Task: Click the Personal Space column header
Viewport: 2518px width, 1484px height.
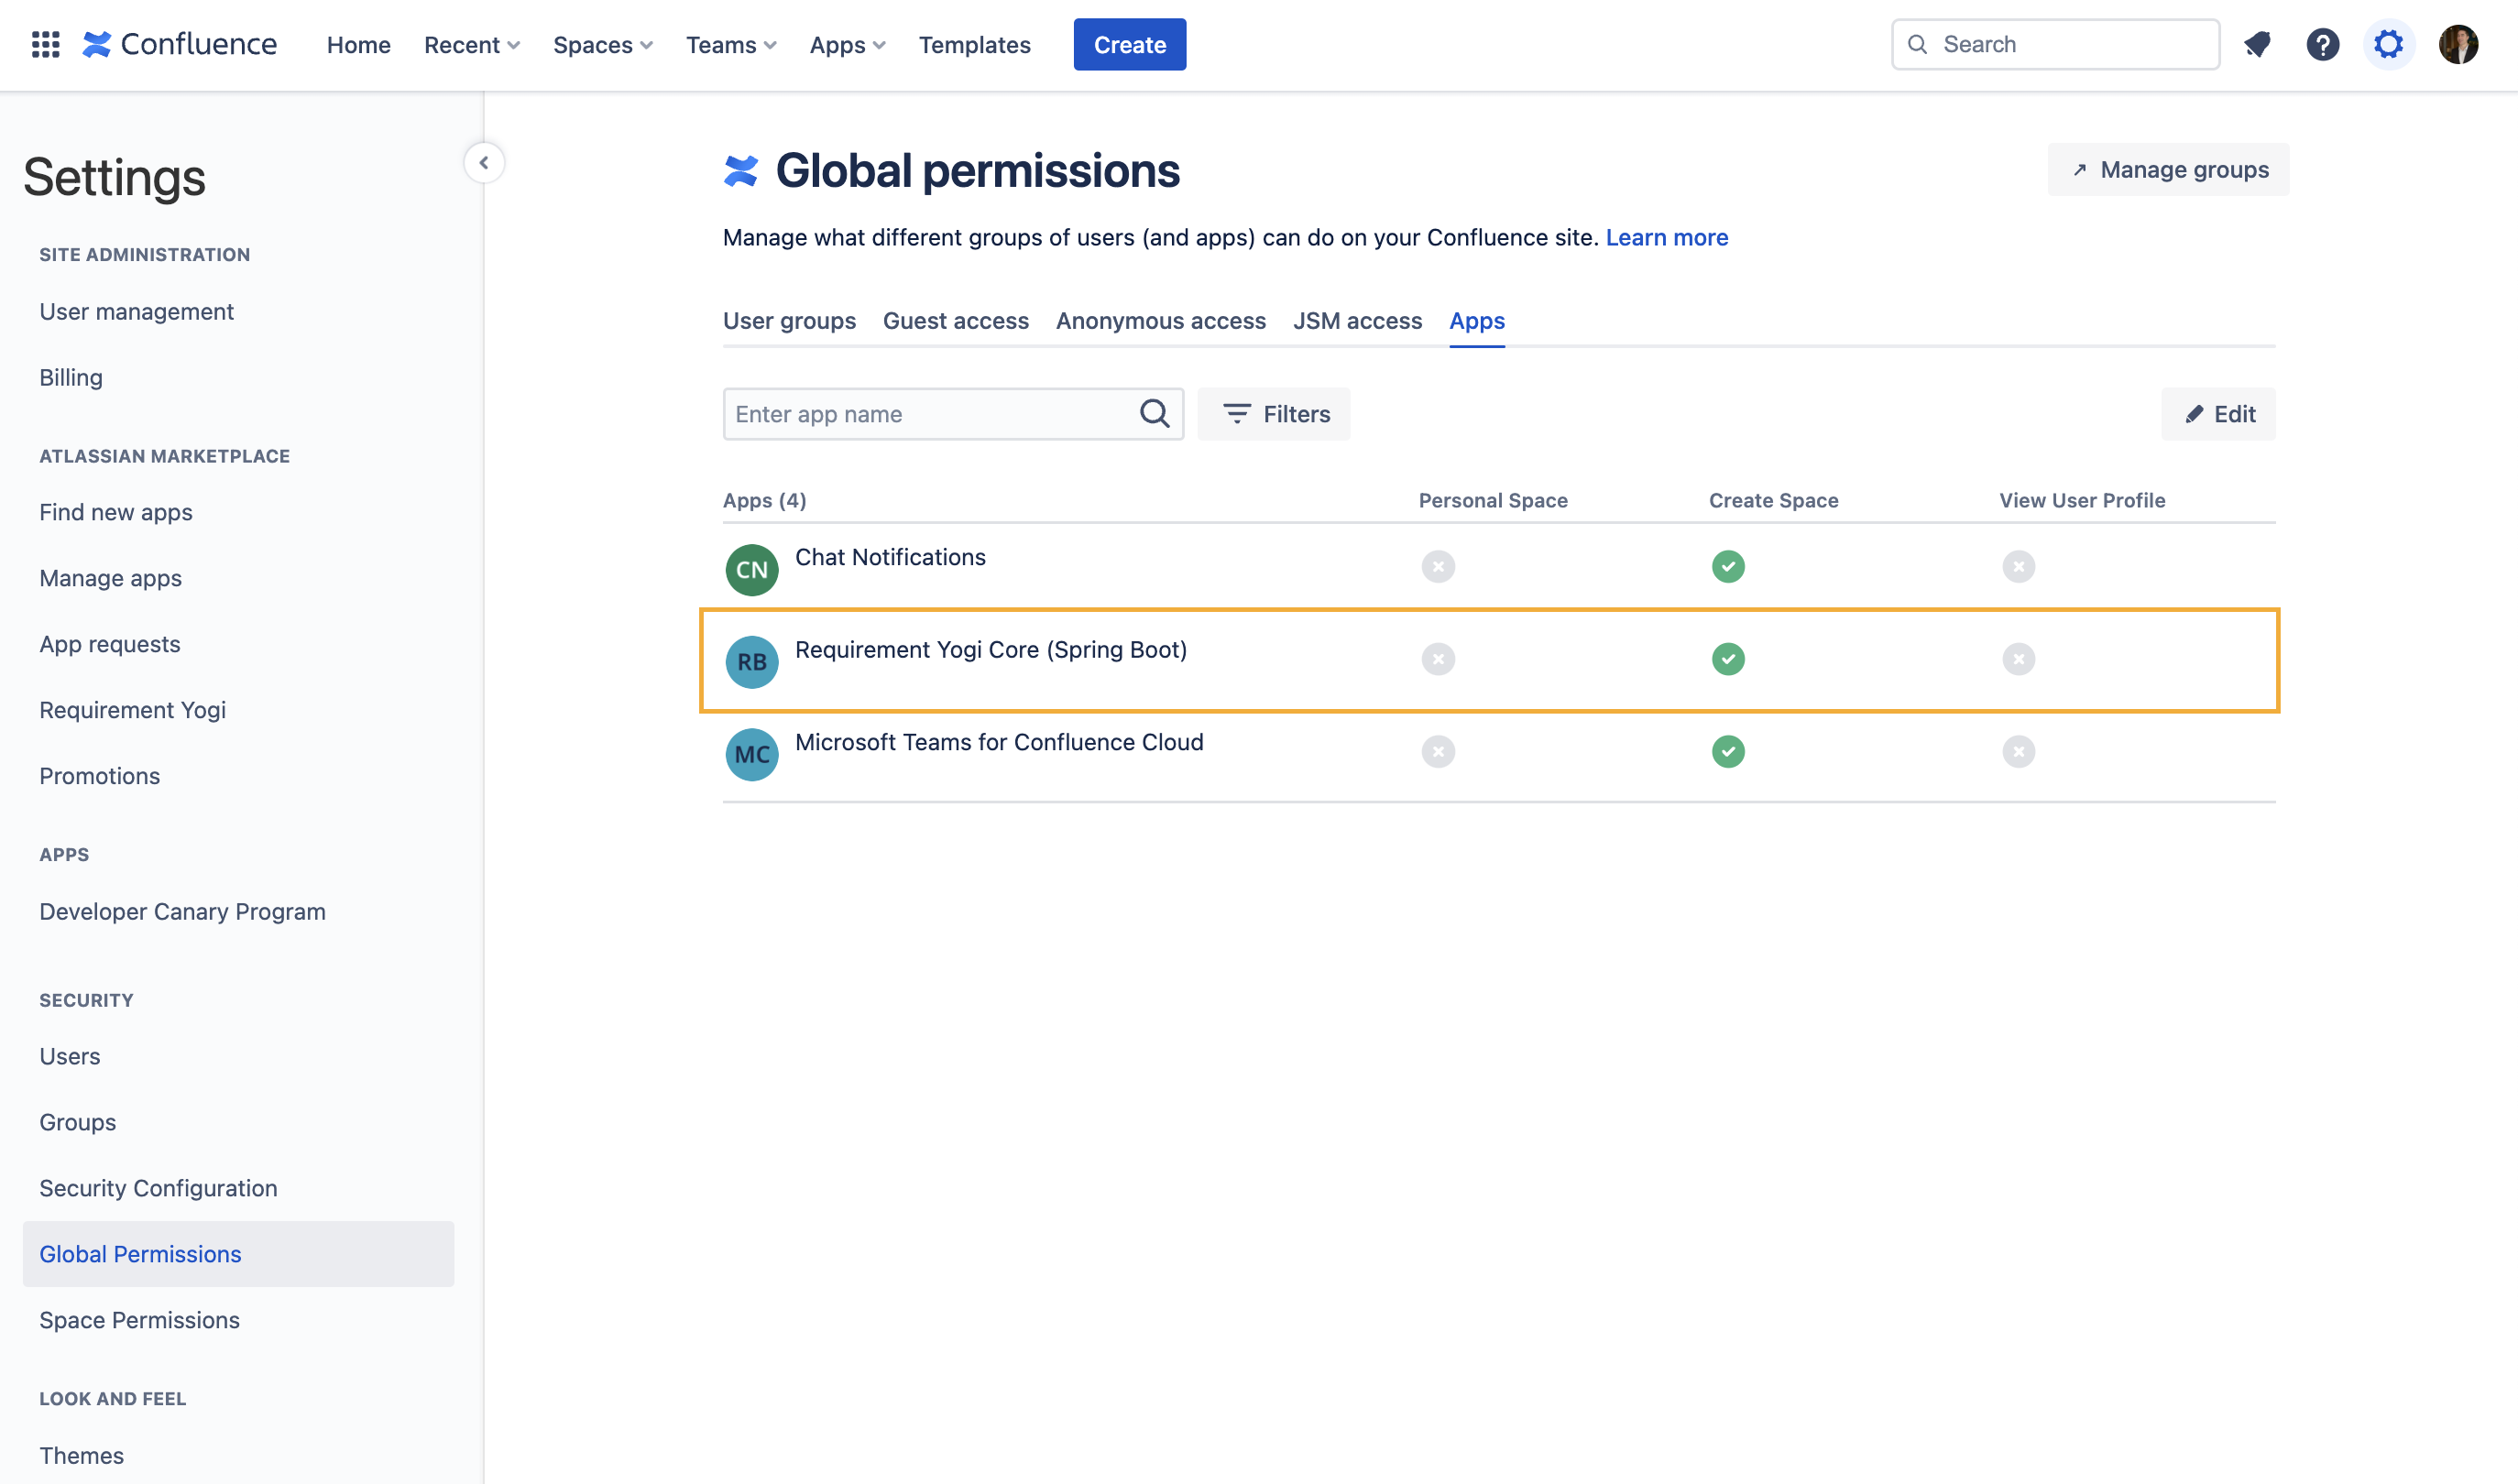Action: [x=1493, y=501]
